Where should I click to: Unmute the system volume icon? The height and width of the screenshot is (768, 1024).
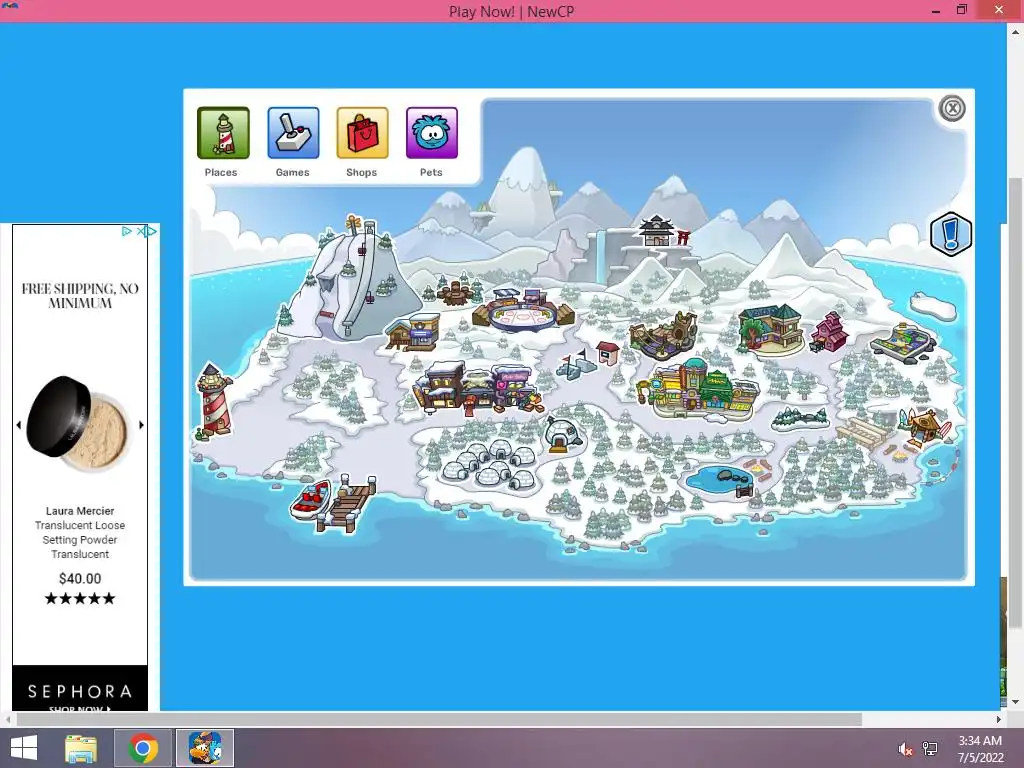pos(905,749)
